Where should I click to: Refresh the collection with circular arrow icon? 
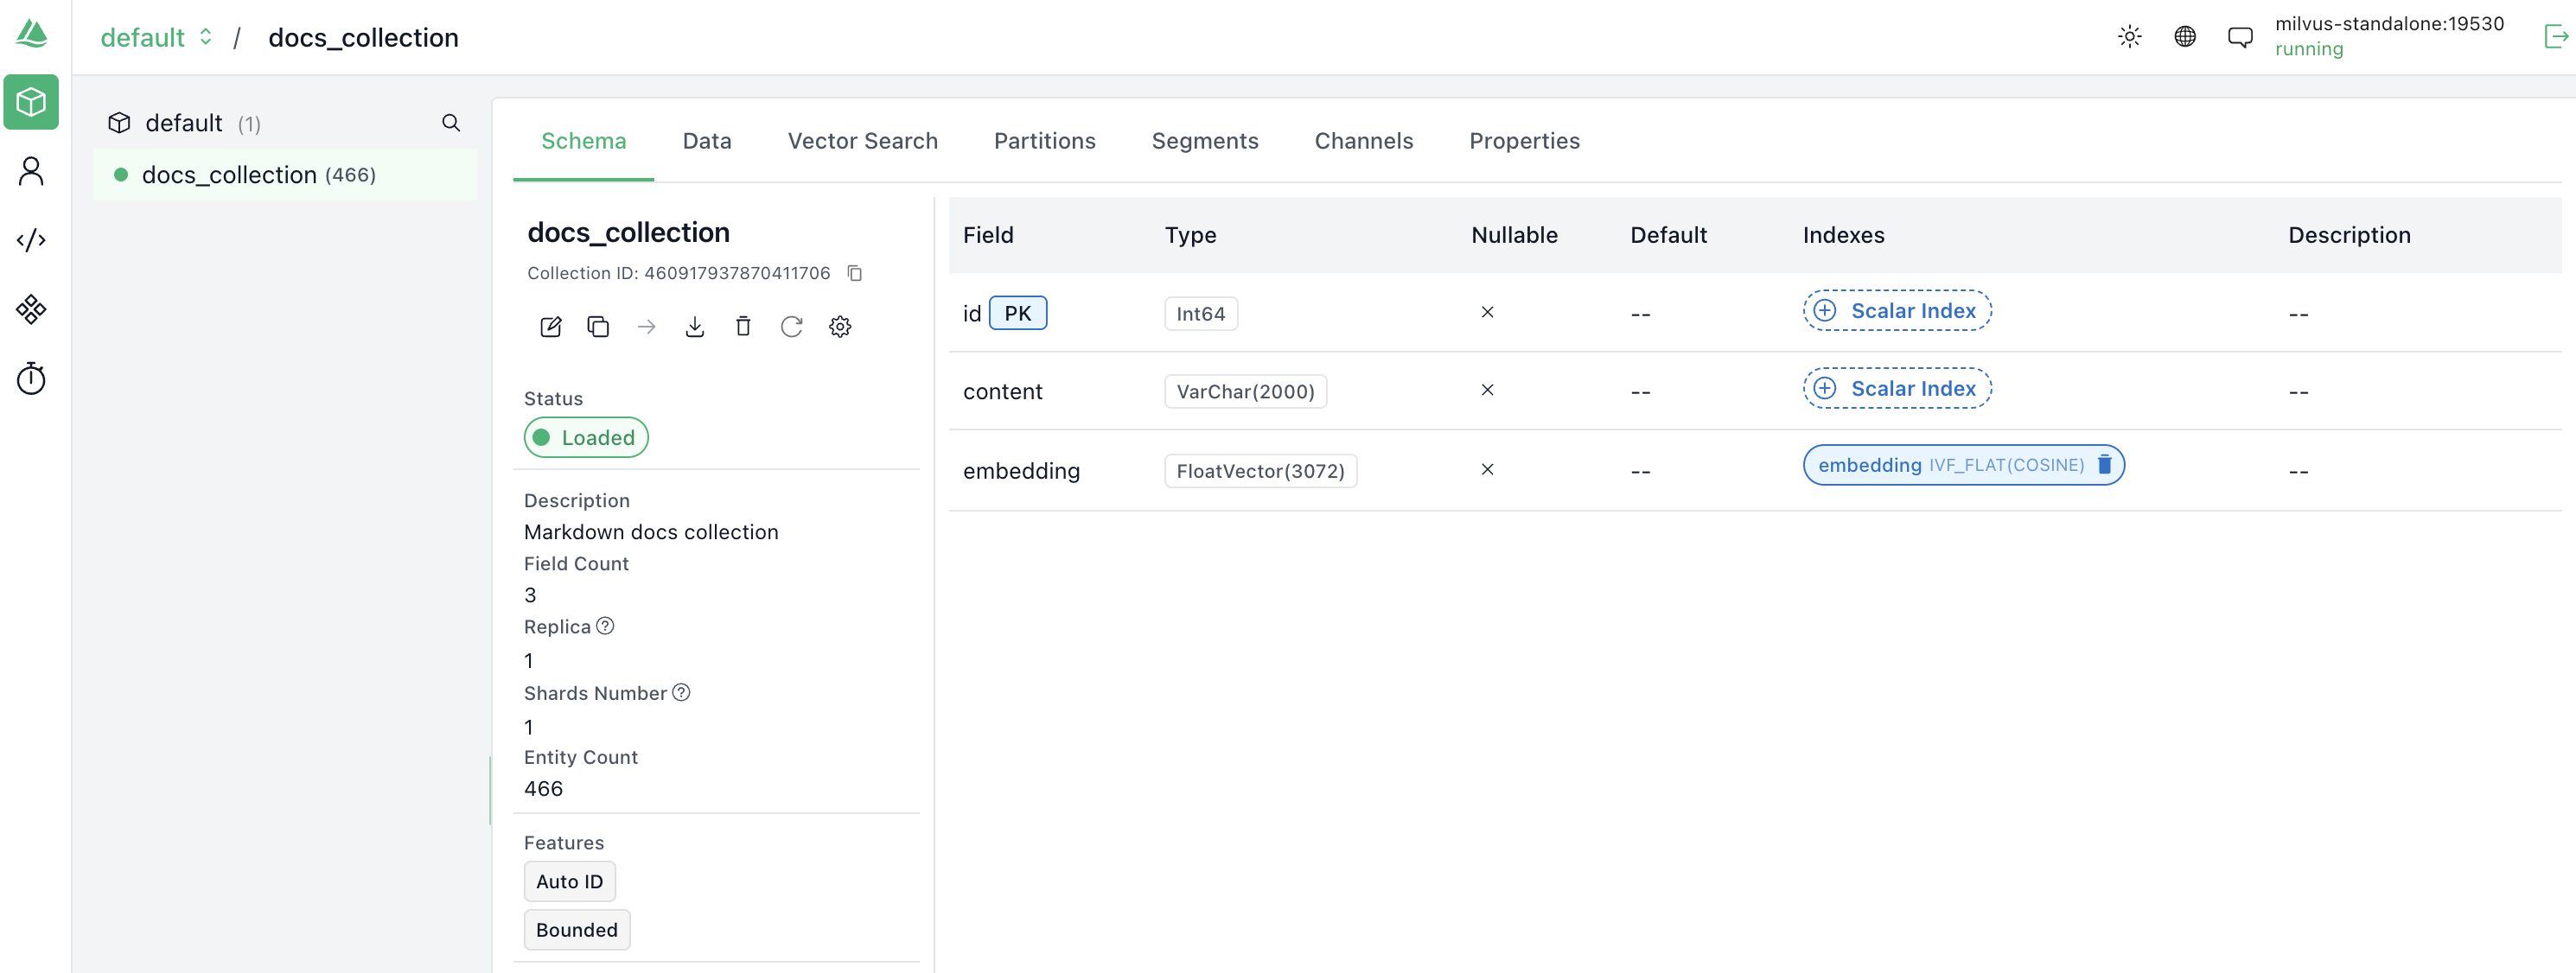(791, 327)
